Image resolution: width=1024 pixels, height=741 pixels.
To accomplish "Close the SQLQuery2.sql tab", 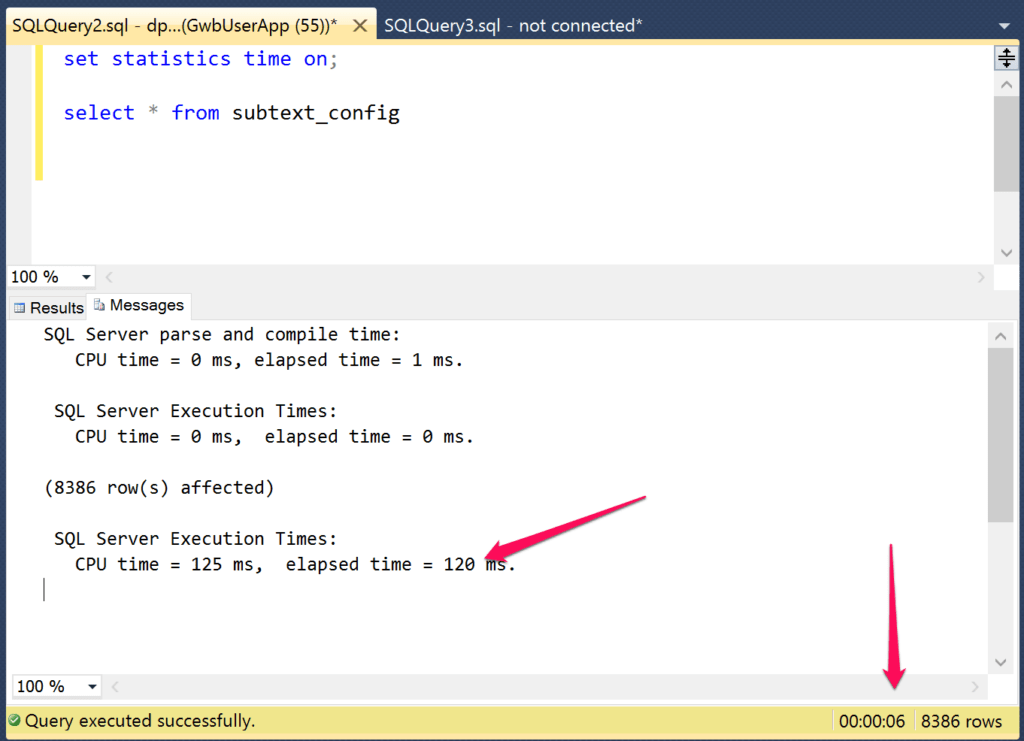I will [x=360, y=25].
